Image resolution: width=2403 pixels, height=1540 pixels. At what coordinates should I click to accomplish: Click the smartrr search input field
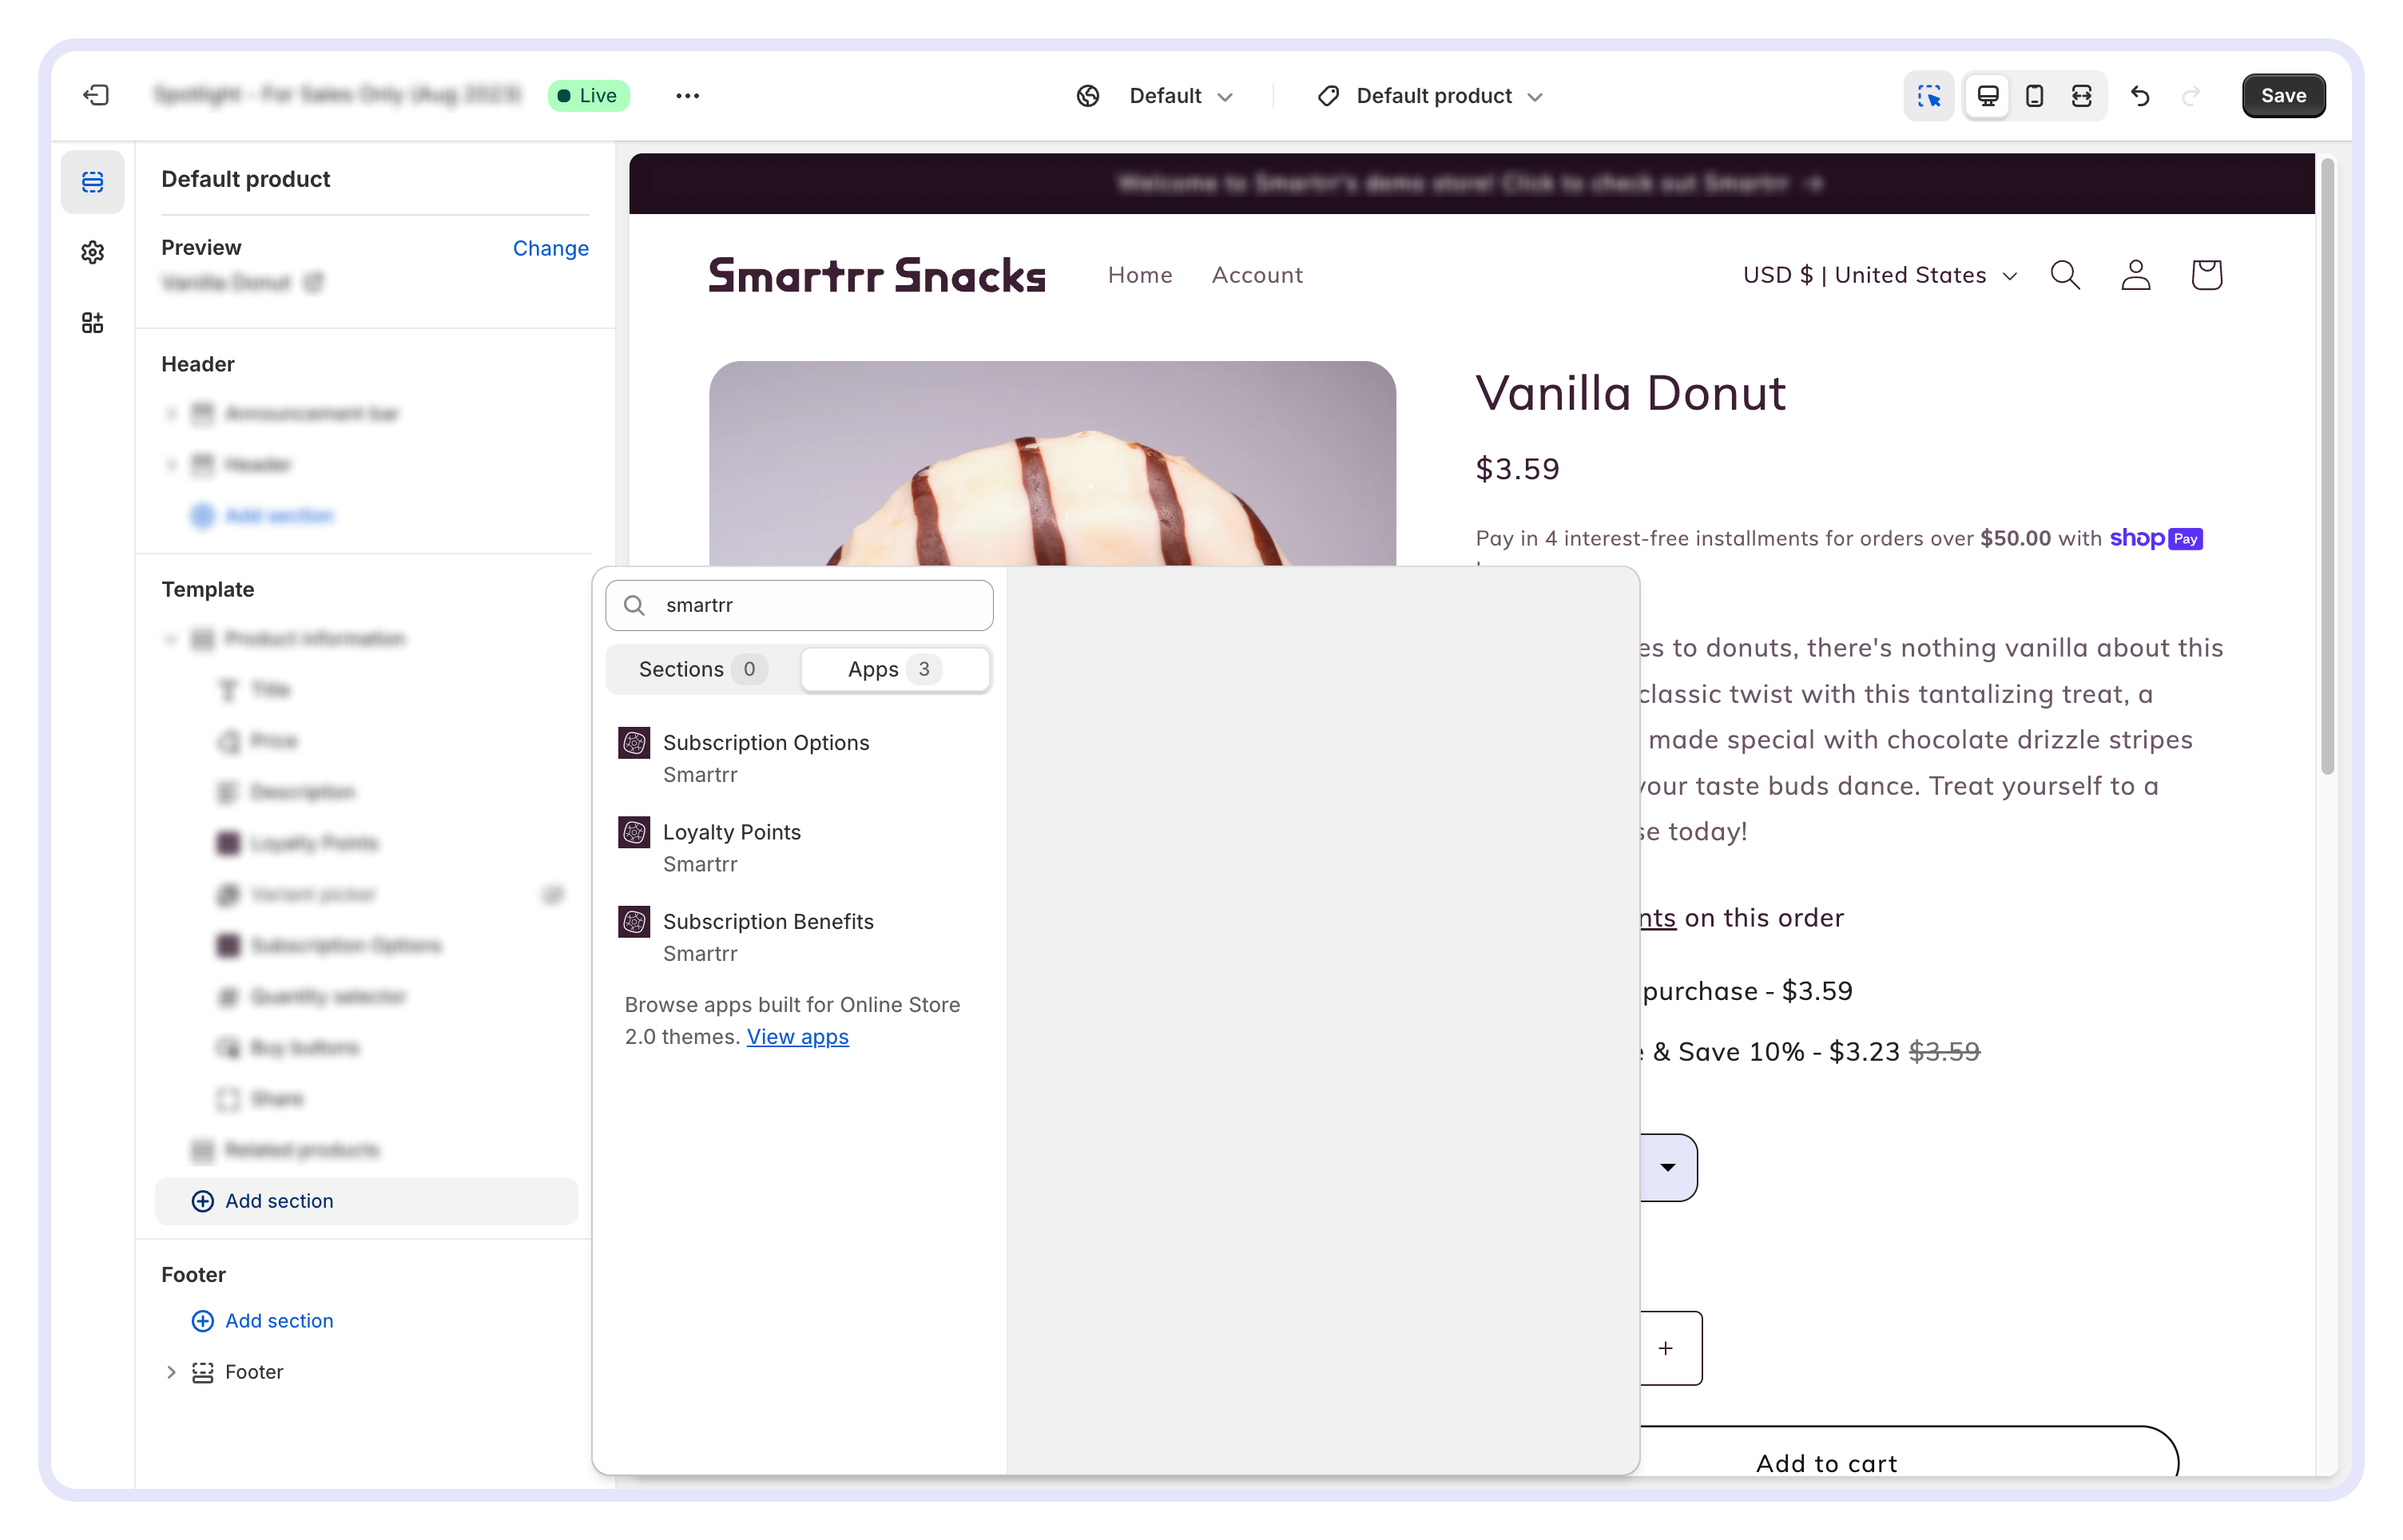[x=820, y=605]
